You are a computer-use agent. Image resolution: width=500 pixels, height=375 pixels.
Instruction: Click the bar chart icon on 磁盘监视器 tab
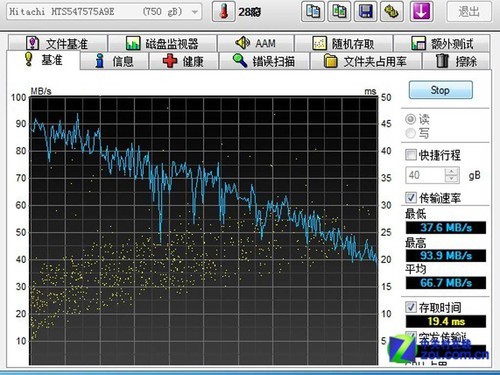pyautogui.click(x=133, y=43)
